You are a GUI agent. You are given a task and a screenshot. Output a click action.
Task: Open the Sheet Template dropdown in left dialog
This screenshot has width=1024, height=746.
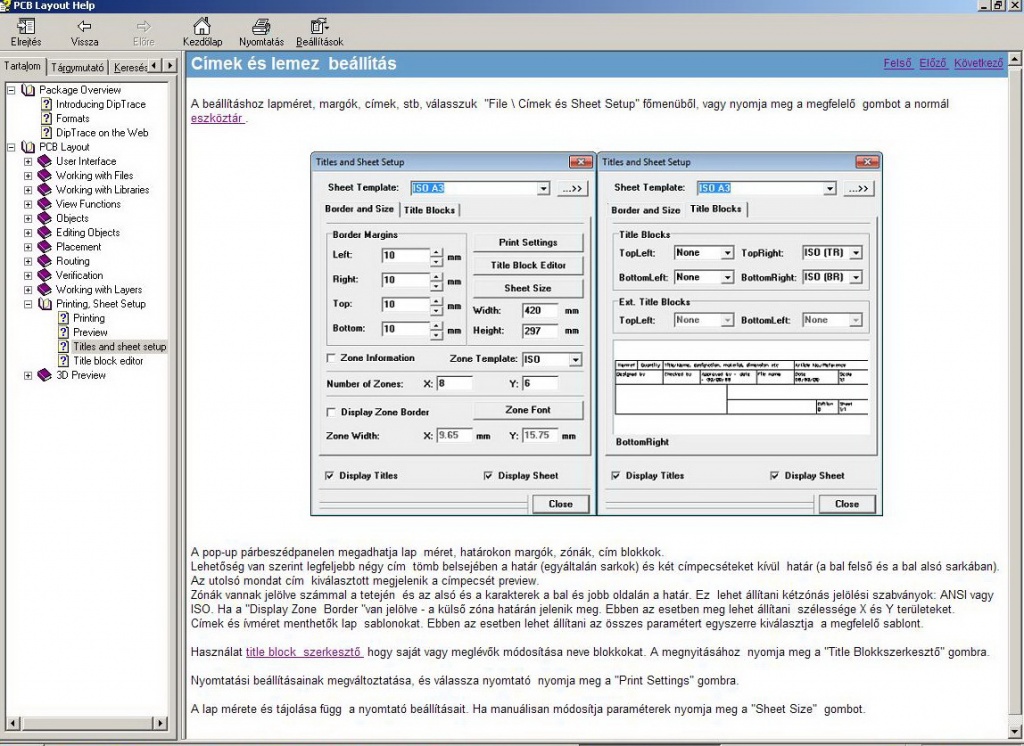(x=543, y=189)
